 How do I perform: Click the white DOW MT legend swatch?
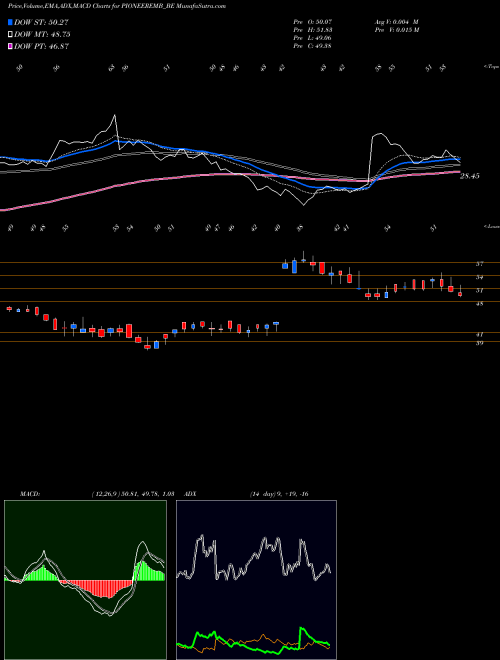pos(10,35)
